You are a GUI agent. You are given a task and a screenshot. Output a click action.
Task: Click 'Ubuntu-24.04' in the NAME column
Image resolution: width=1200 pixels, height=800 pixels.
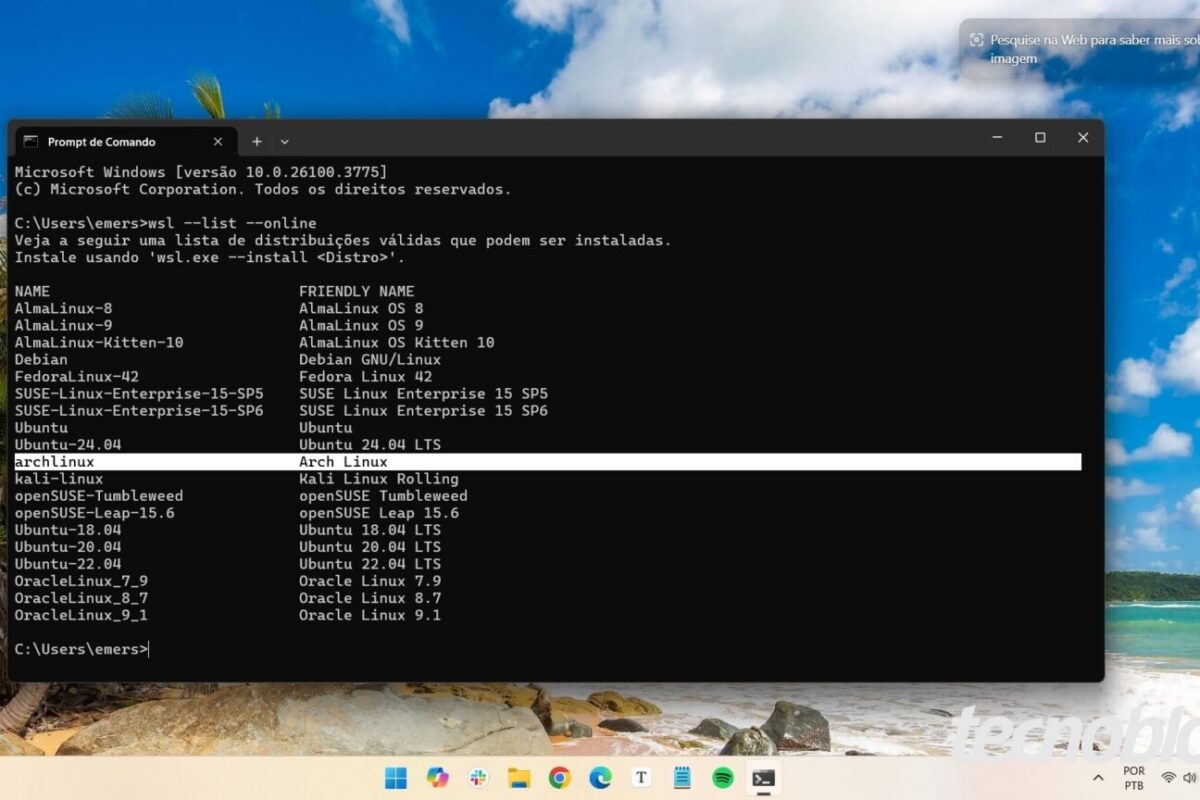click(x=68, y=445)
